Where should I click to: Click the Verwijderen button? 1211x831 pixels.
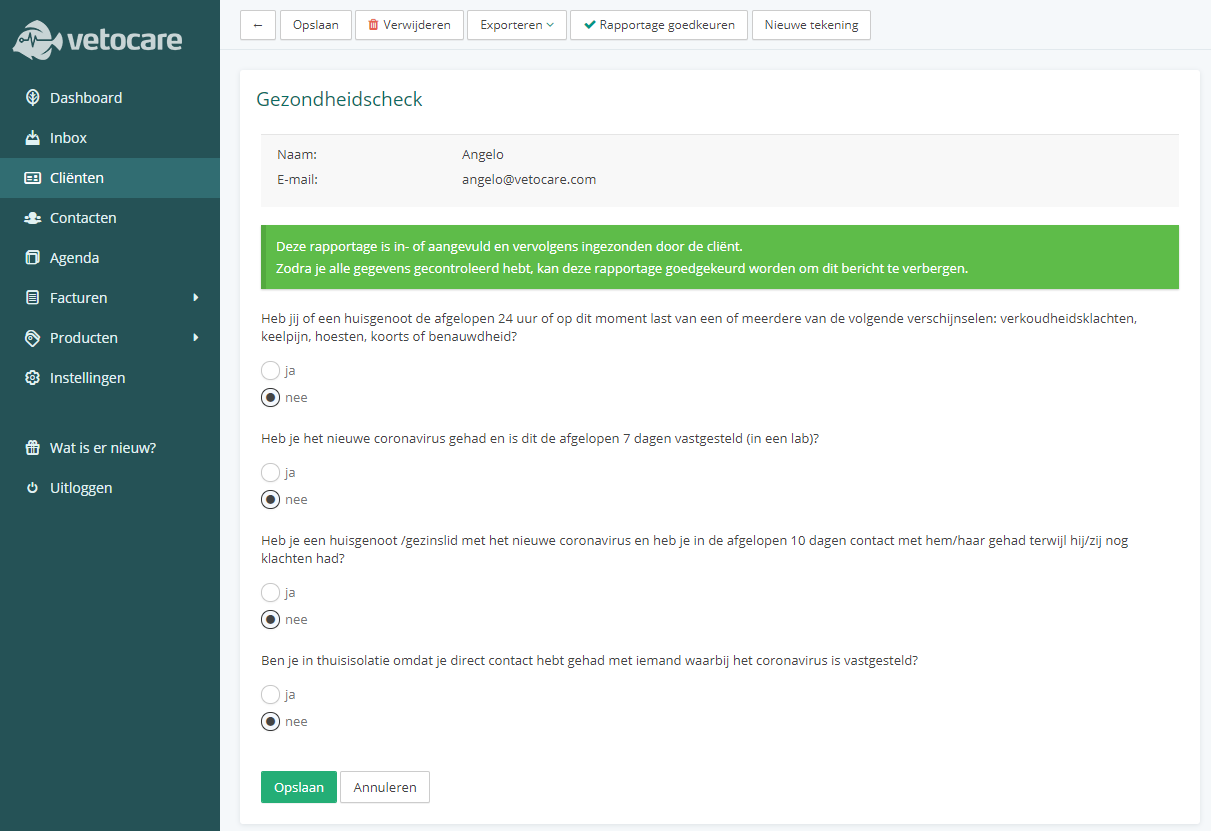(x=409, y=25)
